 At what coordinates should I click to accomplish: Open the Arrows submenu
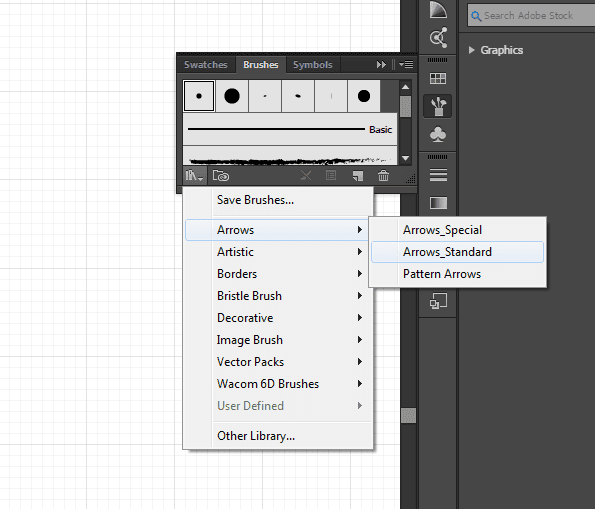[276, 230]
